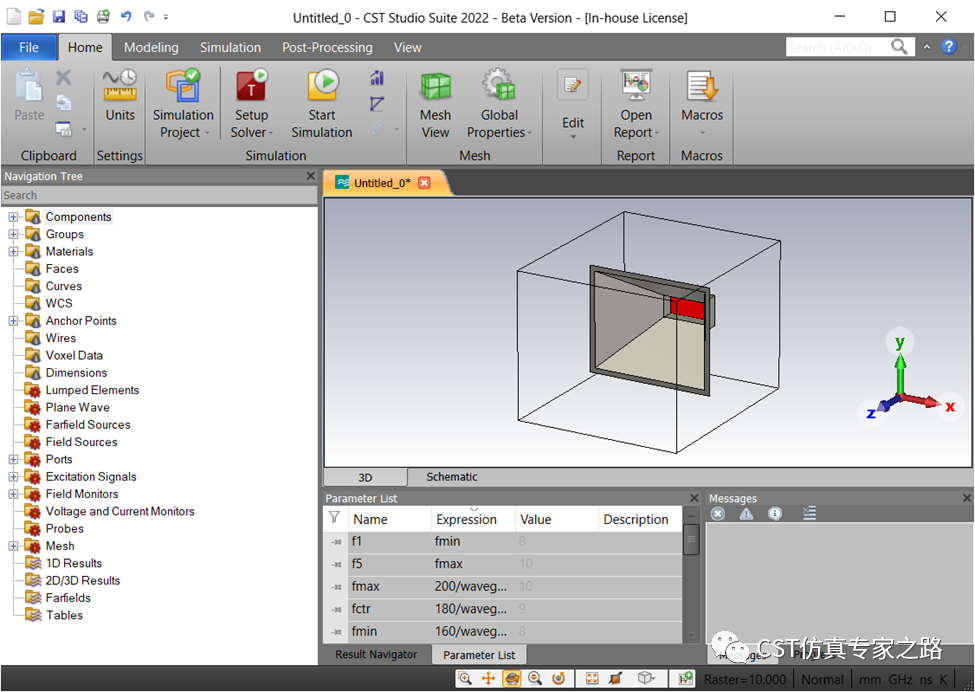Click the optimizer bar-chart icon in Simulation group
The width and height of the screenshot is (975, 692).
(x=377, y=78)
